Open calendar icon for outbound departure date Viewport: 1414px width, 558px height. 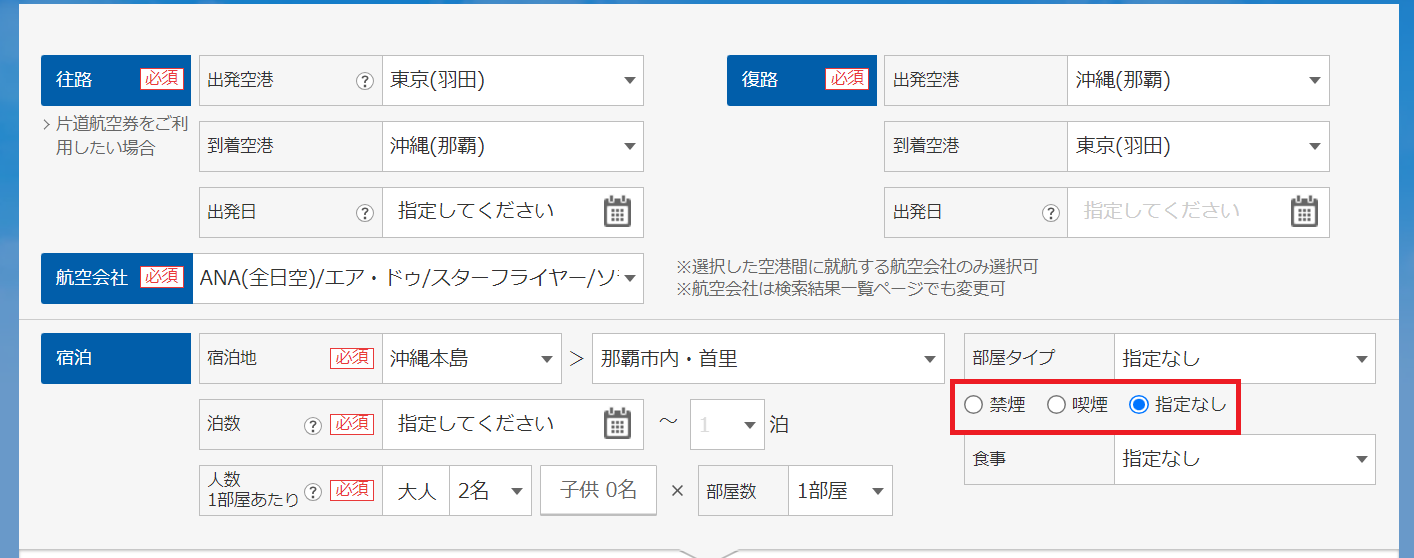[x=617, y=212]
